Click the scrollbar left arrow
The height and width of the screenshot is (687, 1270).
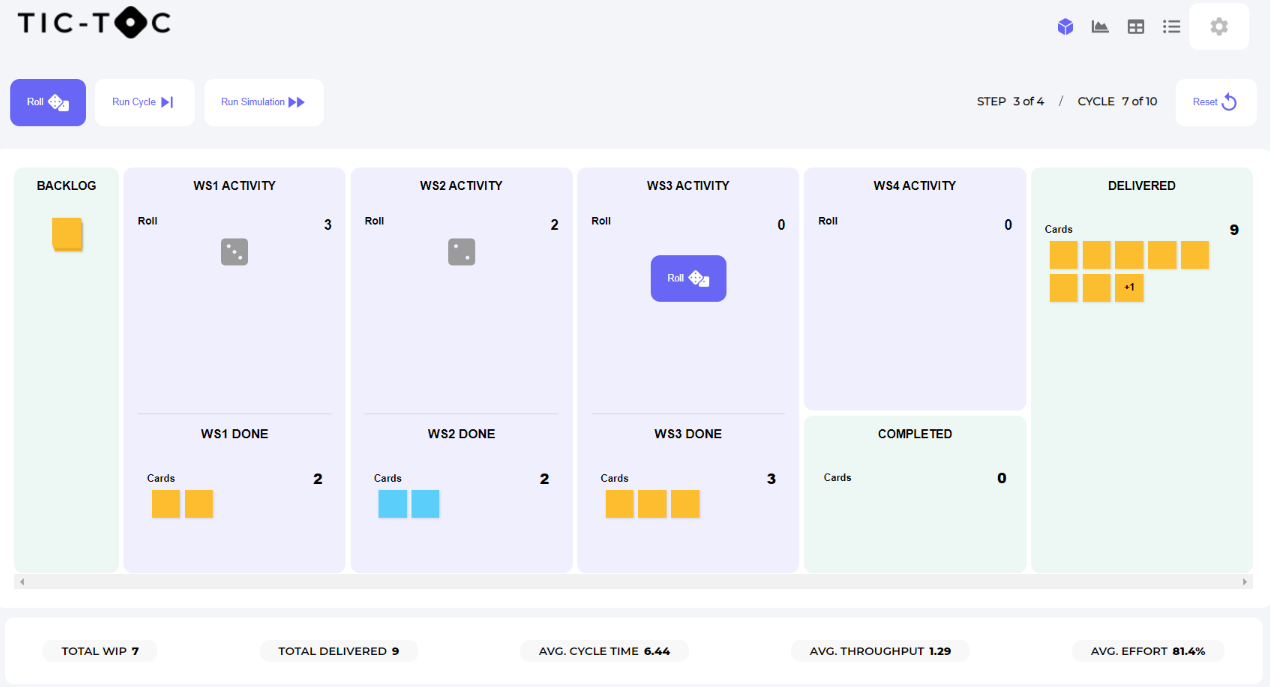(x=22, y=581)
